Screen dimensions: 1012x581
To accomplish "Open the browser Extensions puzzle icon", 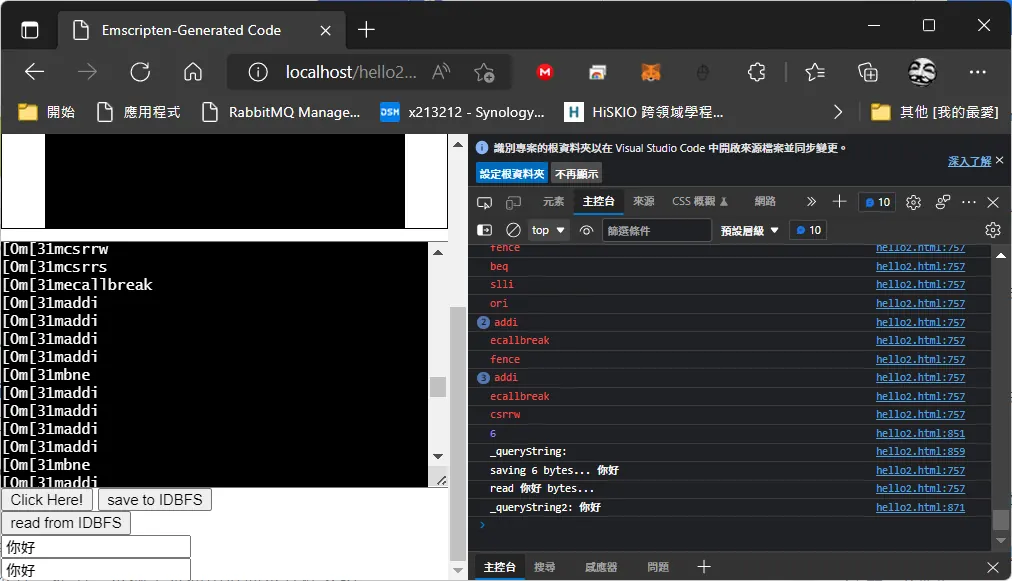I will coord(756,72).
